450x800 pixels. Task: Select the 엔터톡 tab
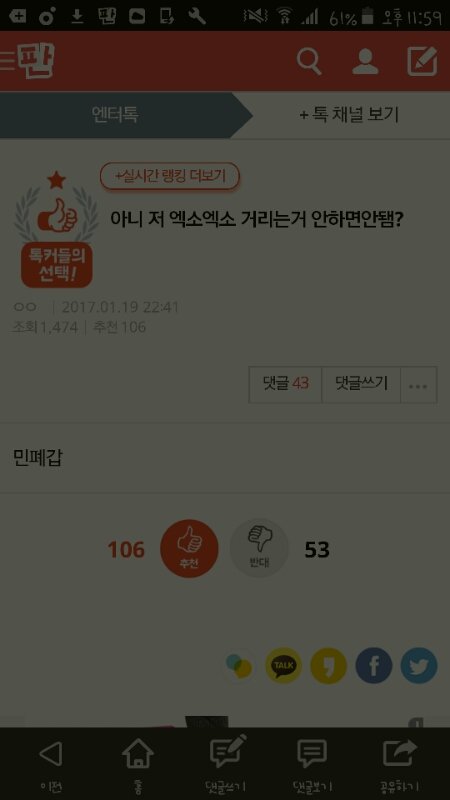pyautogui.click(x=115, y=115)
